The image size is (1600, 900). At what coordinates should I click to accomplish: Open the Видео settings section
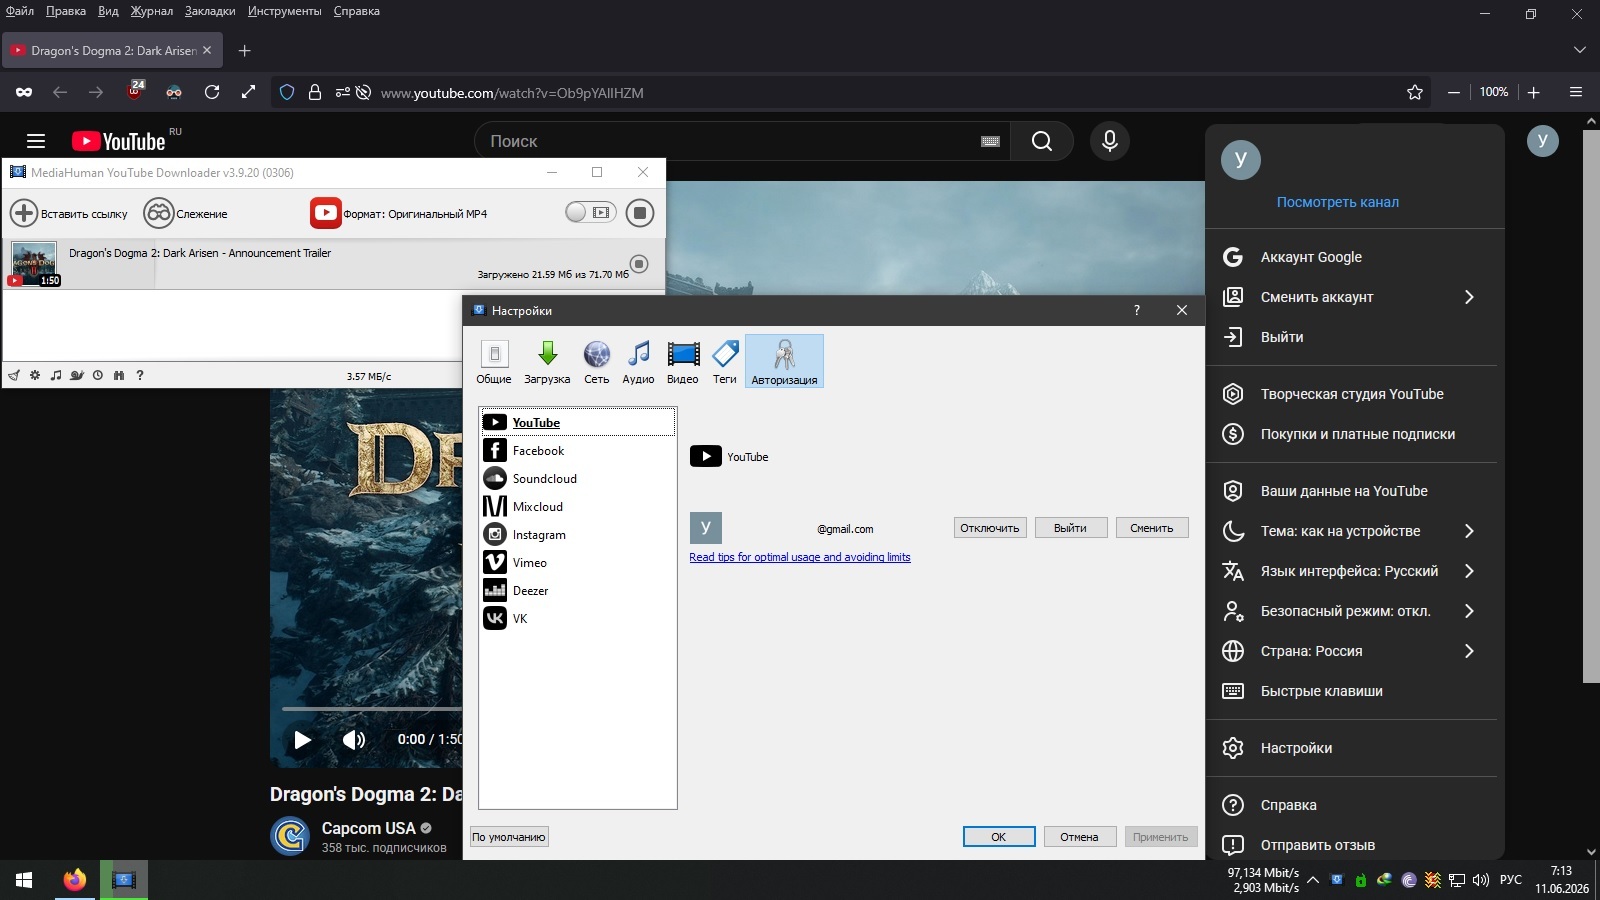point(683,361)
